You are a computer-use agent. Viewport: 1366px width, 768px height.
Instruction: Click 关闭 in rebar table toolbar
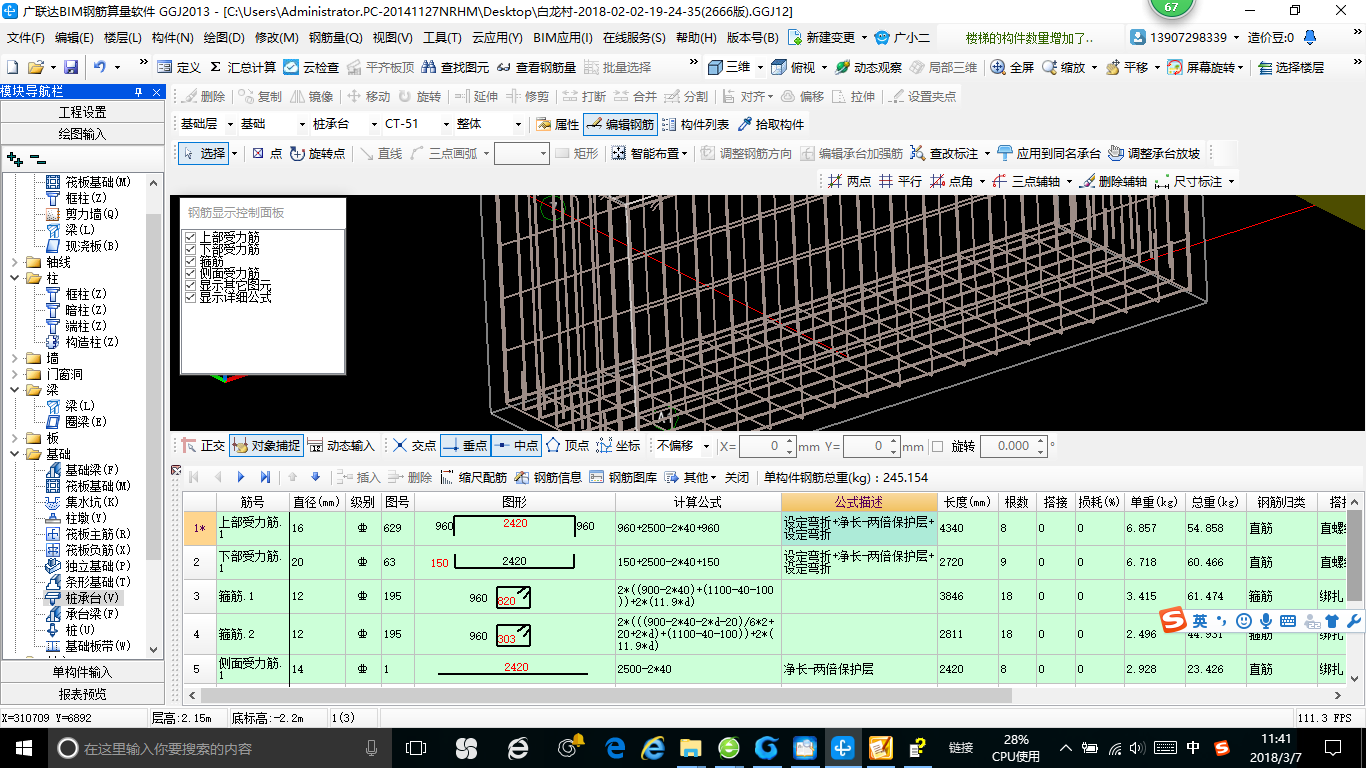click(x=737, y=477)
